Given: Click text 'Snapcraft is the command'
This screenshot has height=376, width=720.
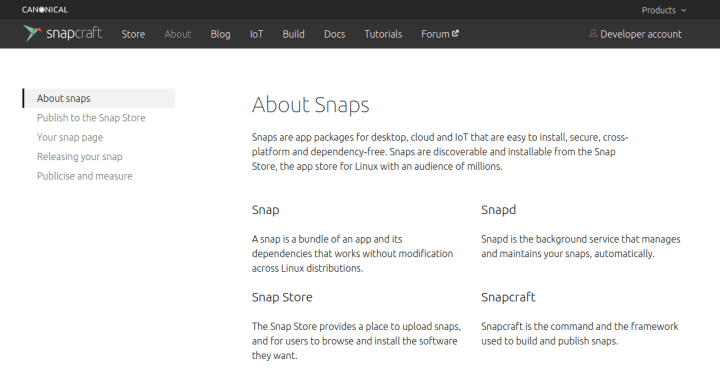Looking at the screenshot, I should click(579, 333).
